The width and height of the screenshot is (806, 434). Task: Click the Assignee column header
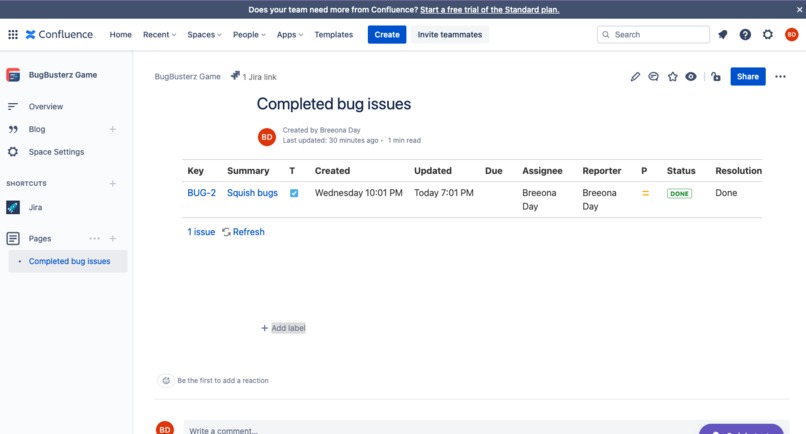542,171
